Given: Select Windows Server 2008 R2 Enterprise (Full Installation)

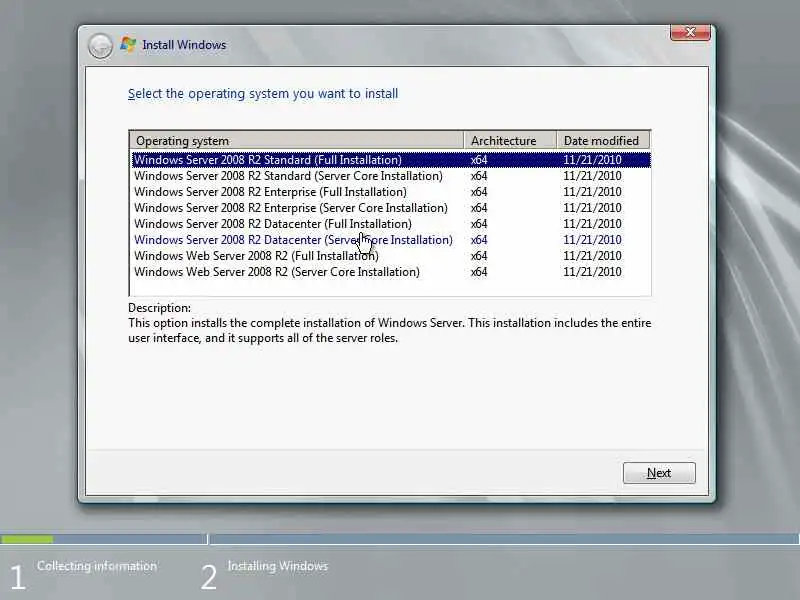Looking at the screenshot, I should (391, 192).
